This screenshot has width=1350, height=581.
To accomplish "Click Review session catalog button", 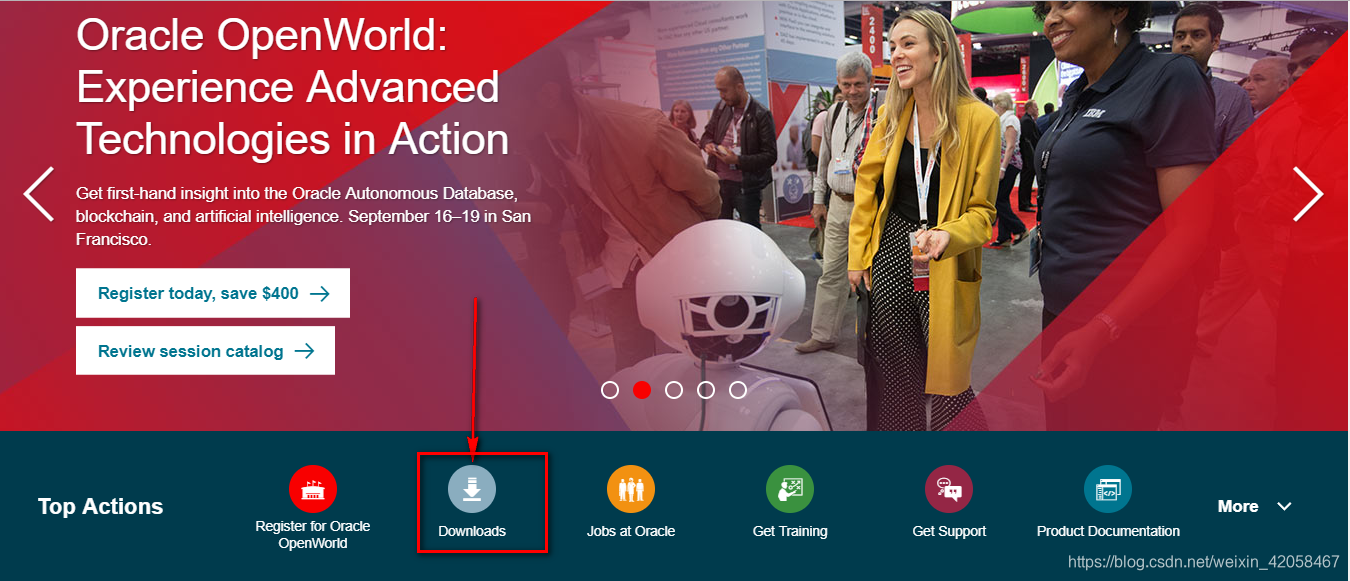I will [205, 351].
